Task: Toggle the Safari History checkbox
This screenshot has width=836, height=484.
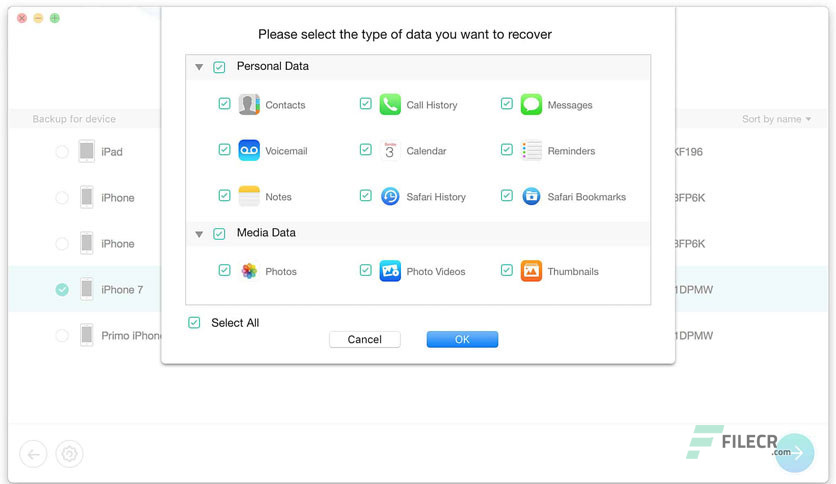Action: tap(365, 195)
